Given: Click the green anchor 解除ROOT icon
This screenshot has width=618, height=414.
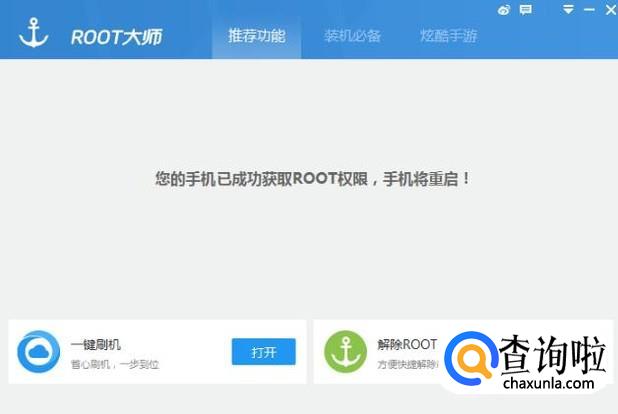Looking at the screenshot, I should click(x=345, y=352).
